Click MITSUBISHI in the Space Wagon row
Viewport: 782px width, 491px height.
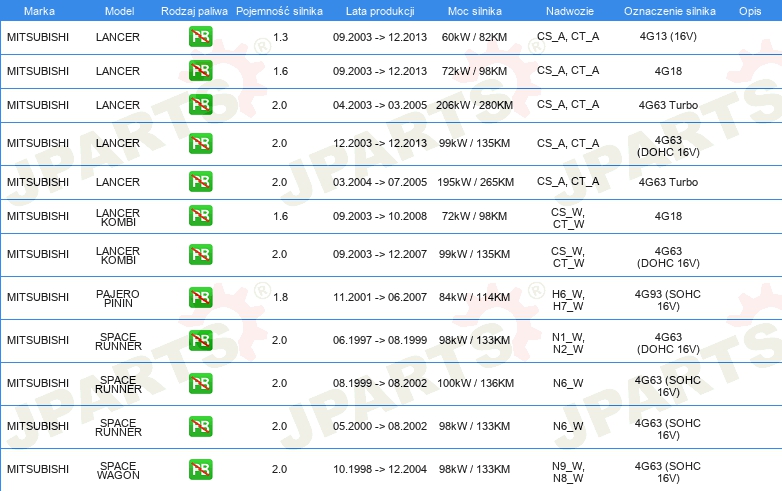click(x=38, y=469)
